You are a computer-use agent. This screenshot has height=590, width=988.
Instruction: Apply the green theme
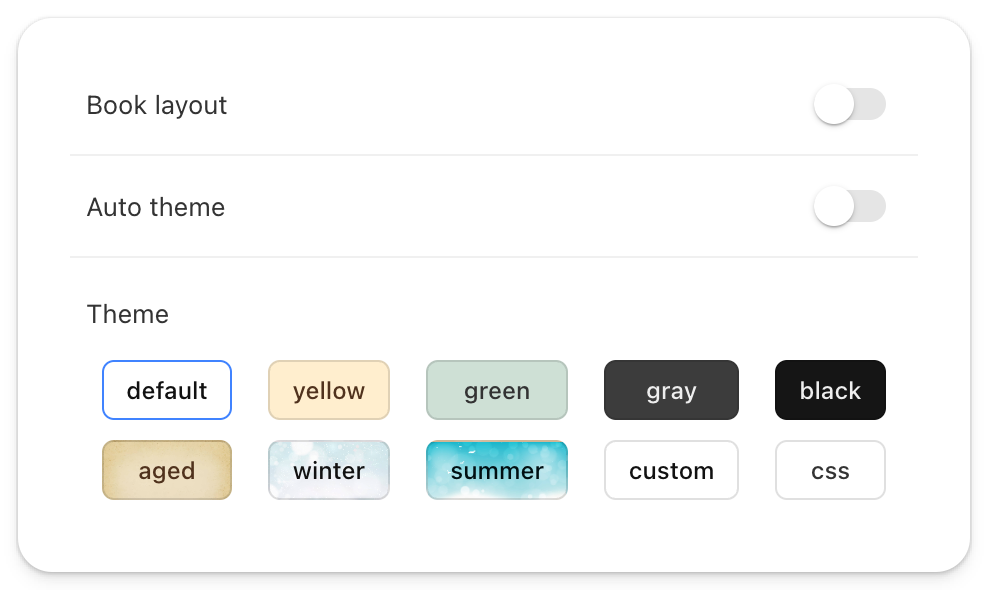tap(497, 390)
